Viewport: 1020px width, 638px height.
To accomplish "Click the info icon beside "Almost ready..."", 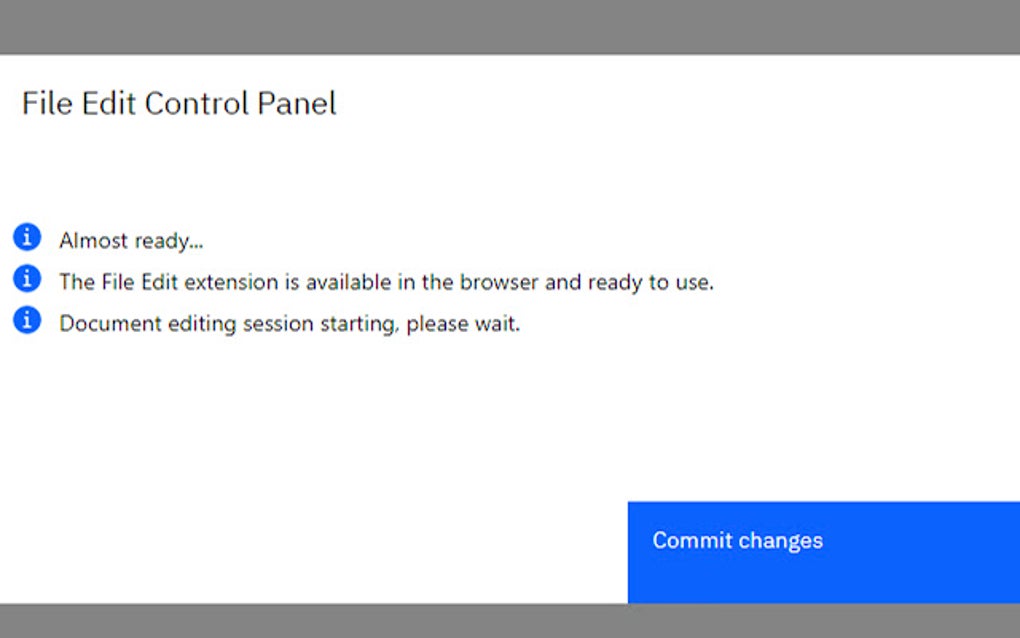I will (x=27, y=236).
